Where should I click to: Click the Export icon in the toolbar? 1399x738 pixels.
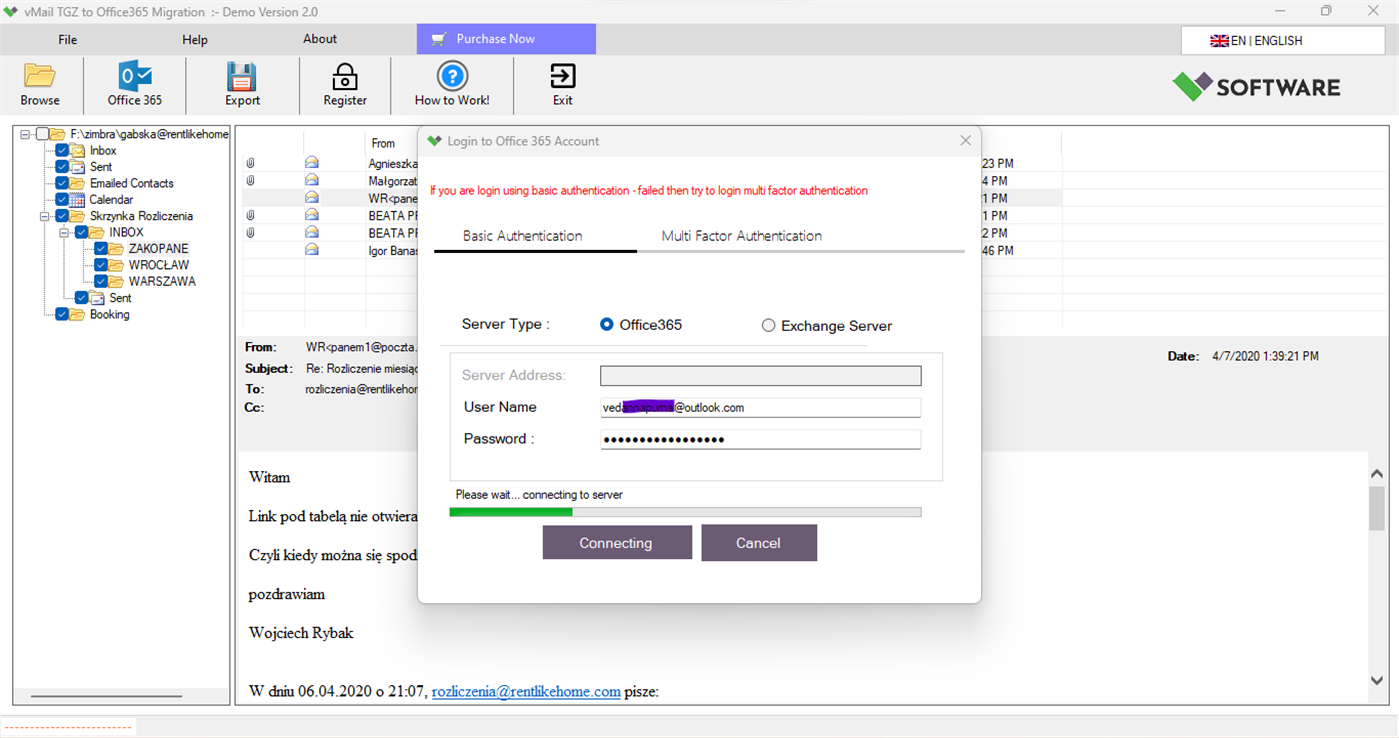[242, 85]
